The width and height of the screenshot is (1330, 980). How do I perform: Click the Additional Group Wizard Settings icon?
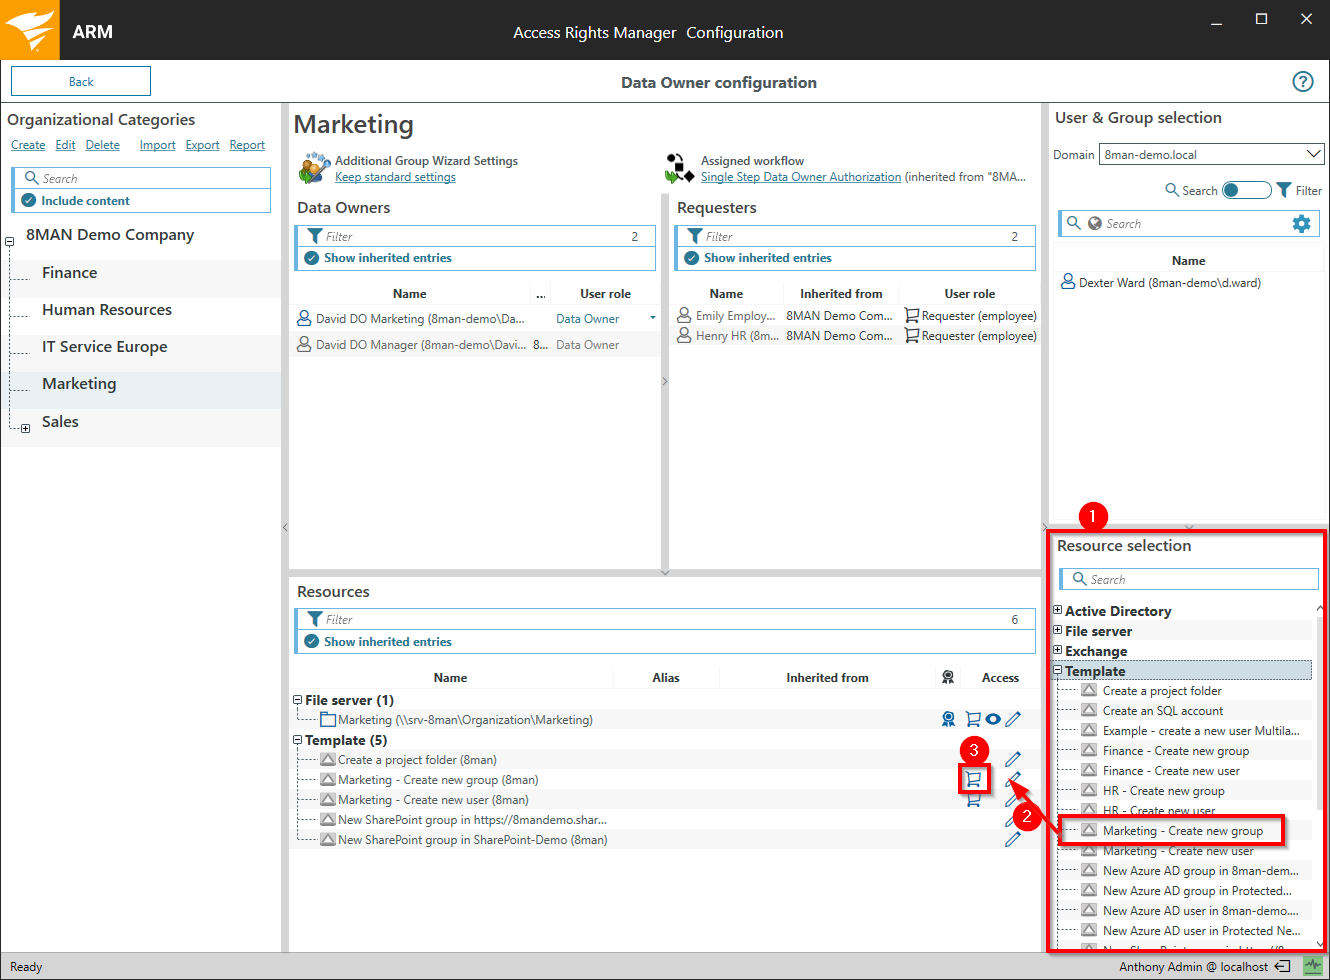pos(314,168)
